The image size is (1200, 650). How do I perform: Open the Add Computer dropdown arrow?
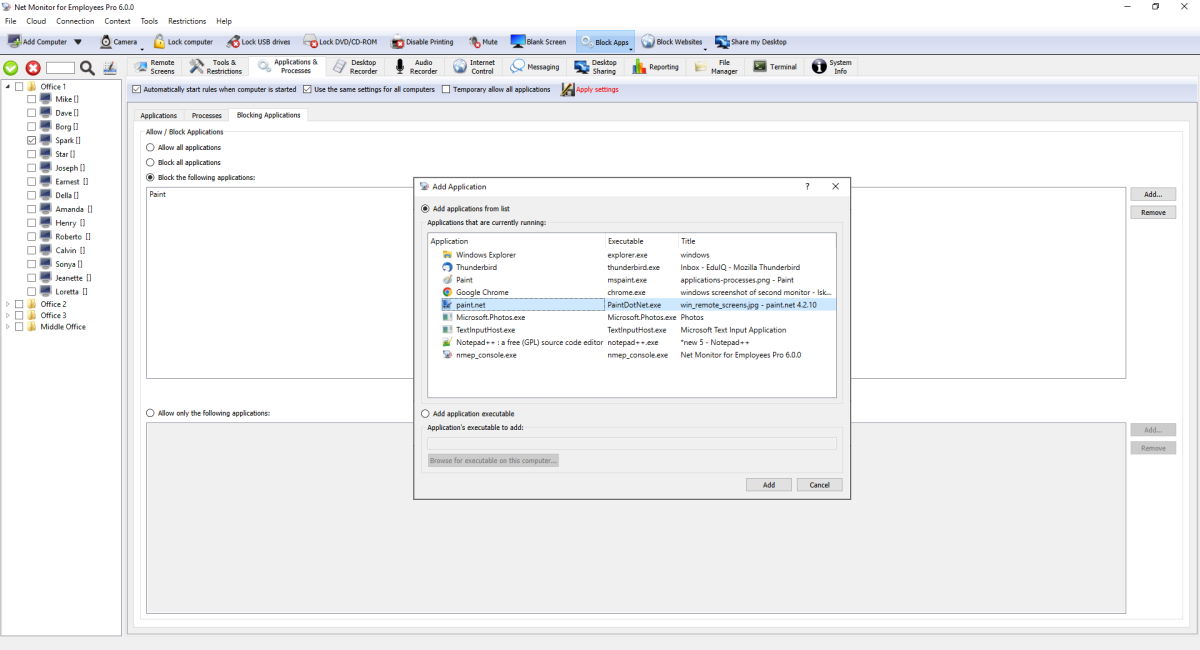(x=78, y=42)
